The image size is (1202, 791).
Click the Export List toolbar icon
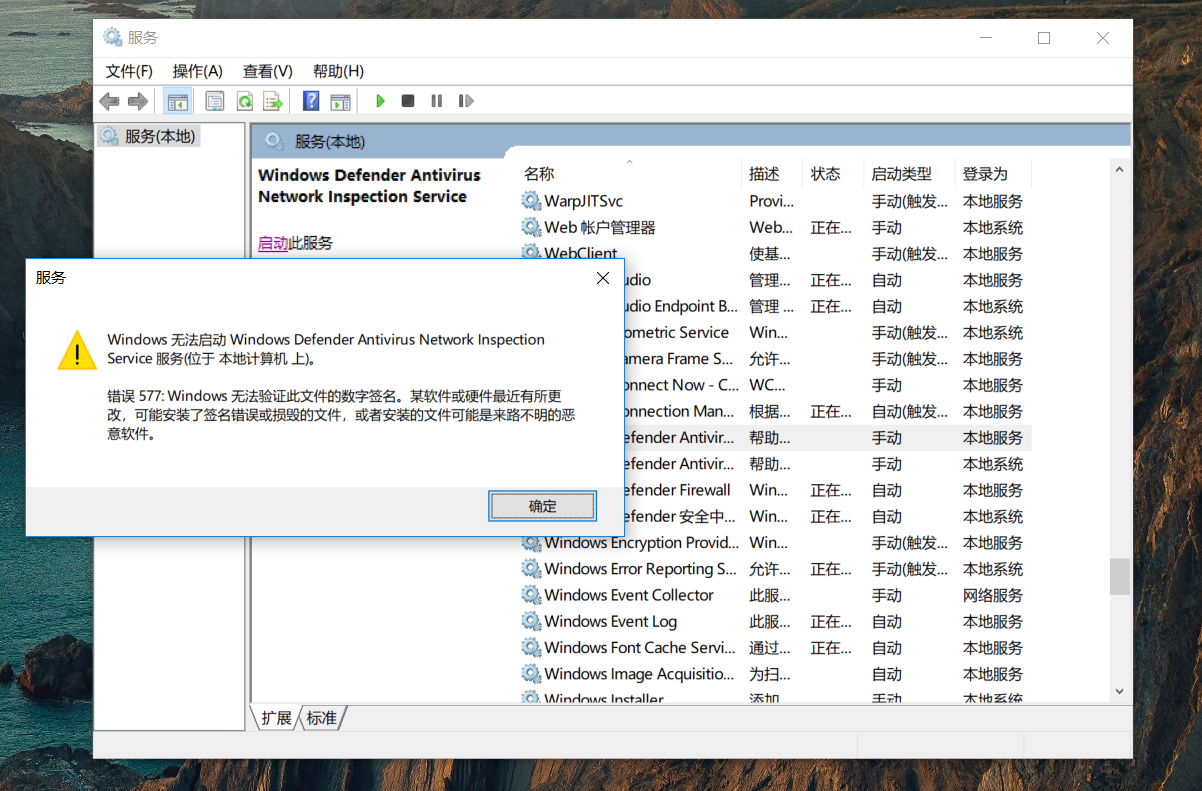(x=272, y=101)
